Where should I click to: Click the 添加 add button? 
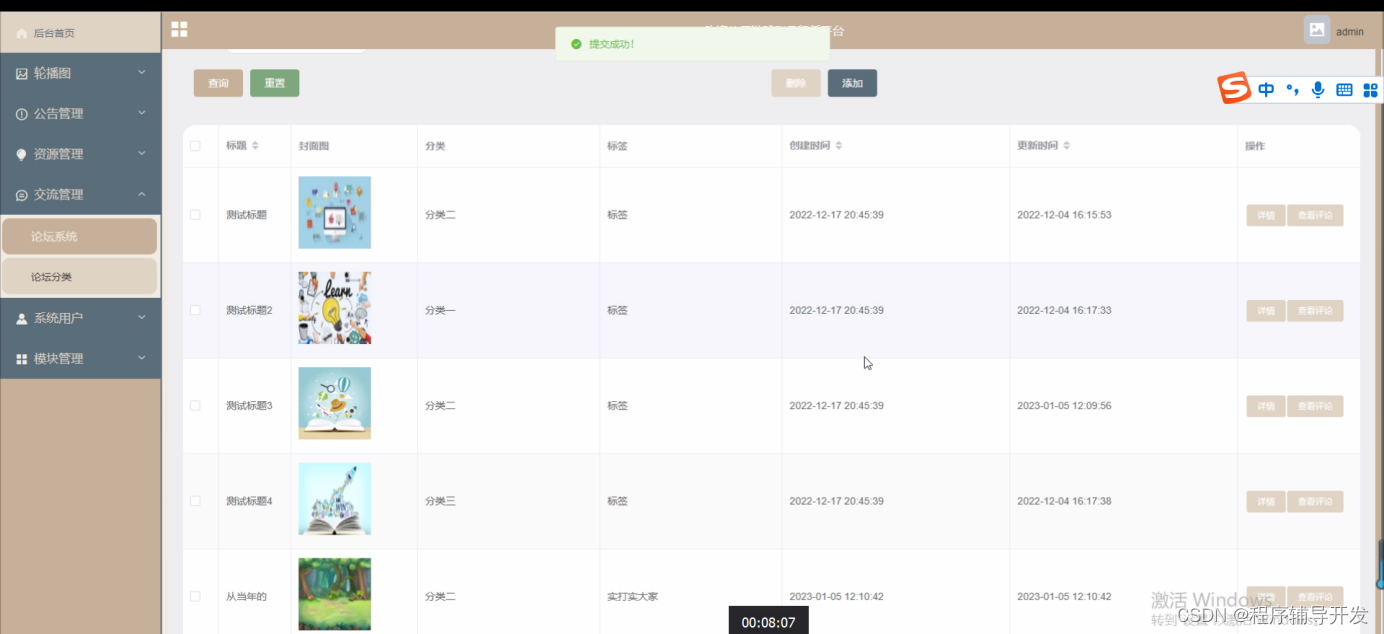click(x=852, y=83)
